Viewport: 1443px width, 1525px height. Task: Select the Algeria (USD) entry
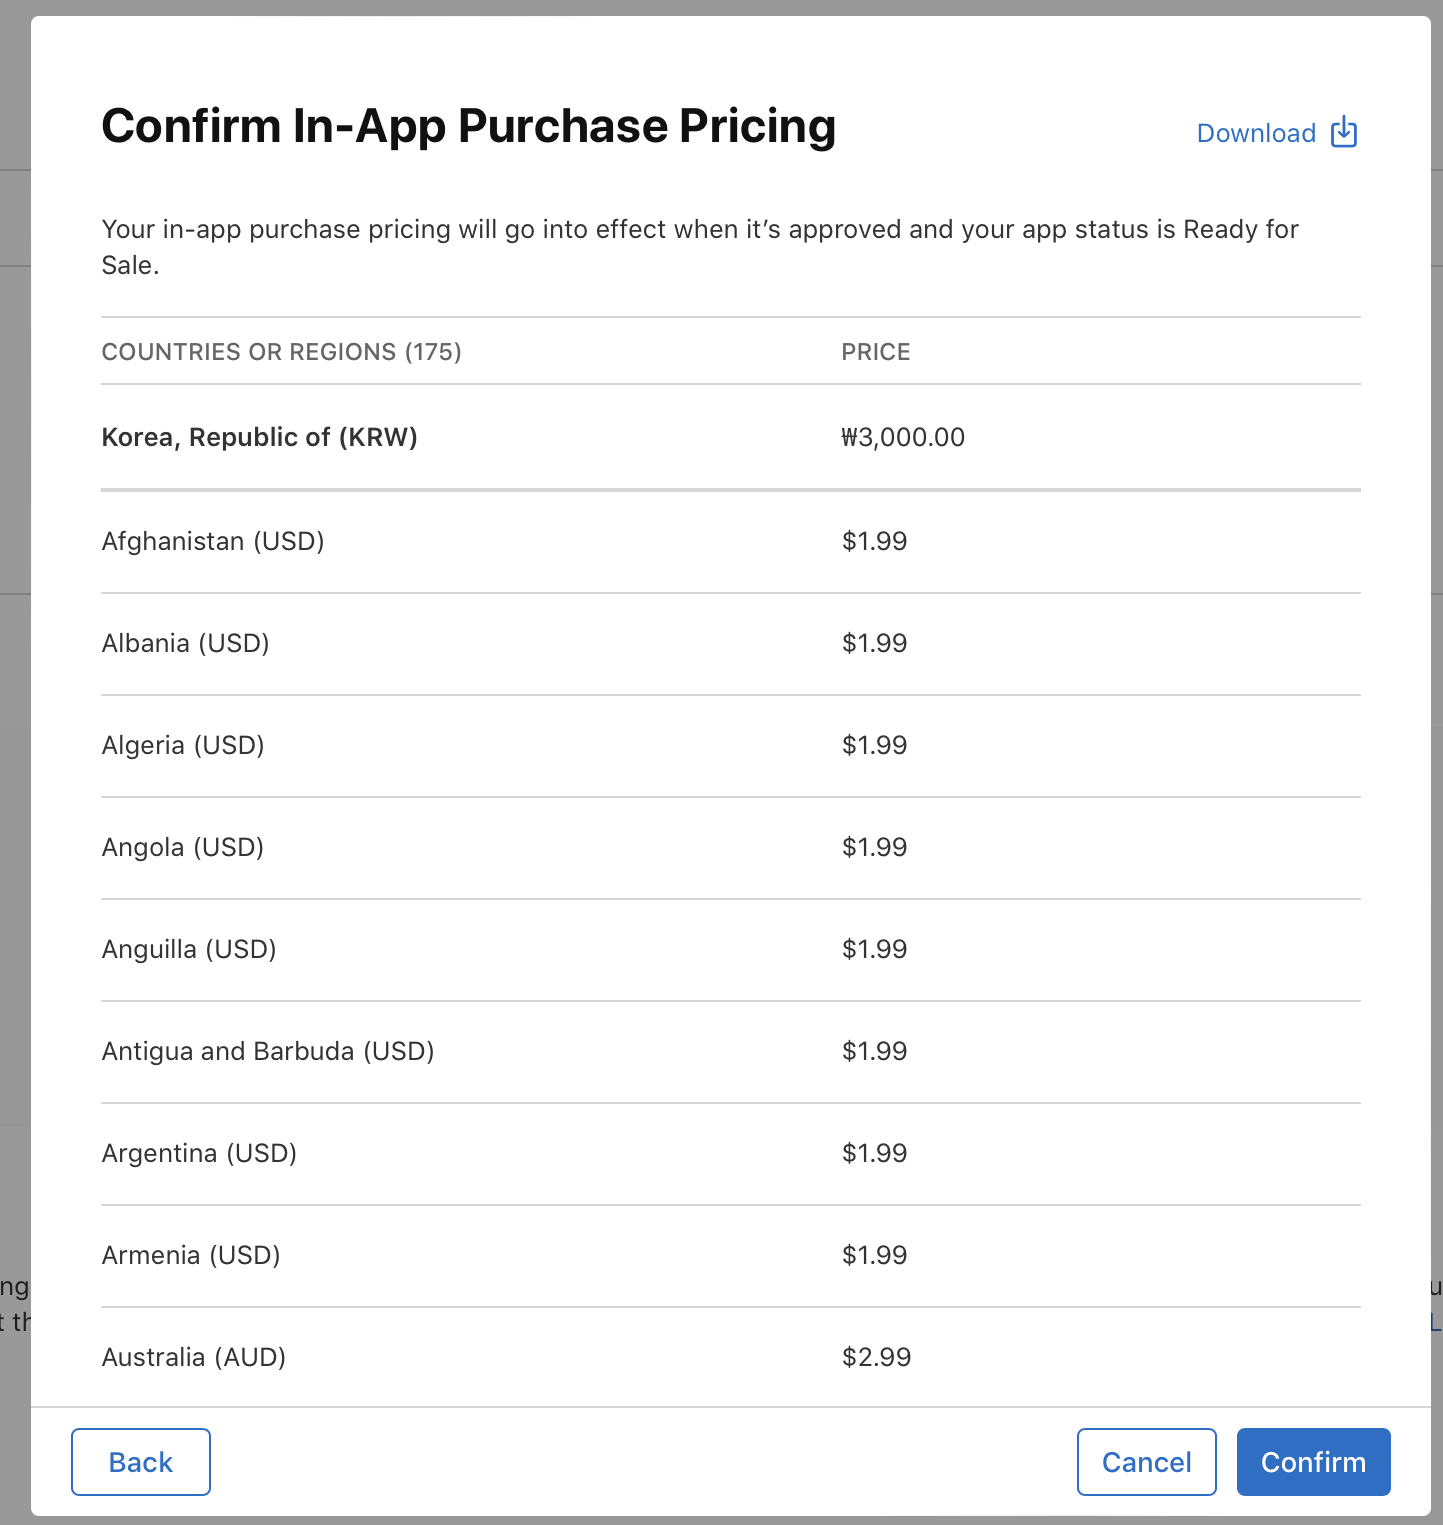click(x=183, y=745)
